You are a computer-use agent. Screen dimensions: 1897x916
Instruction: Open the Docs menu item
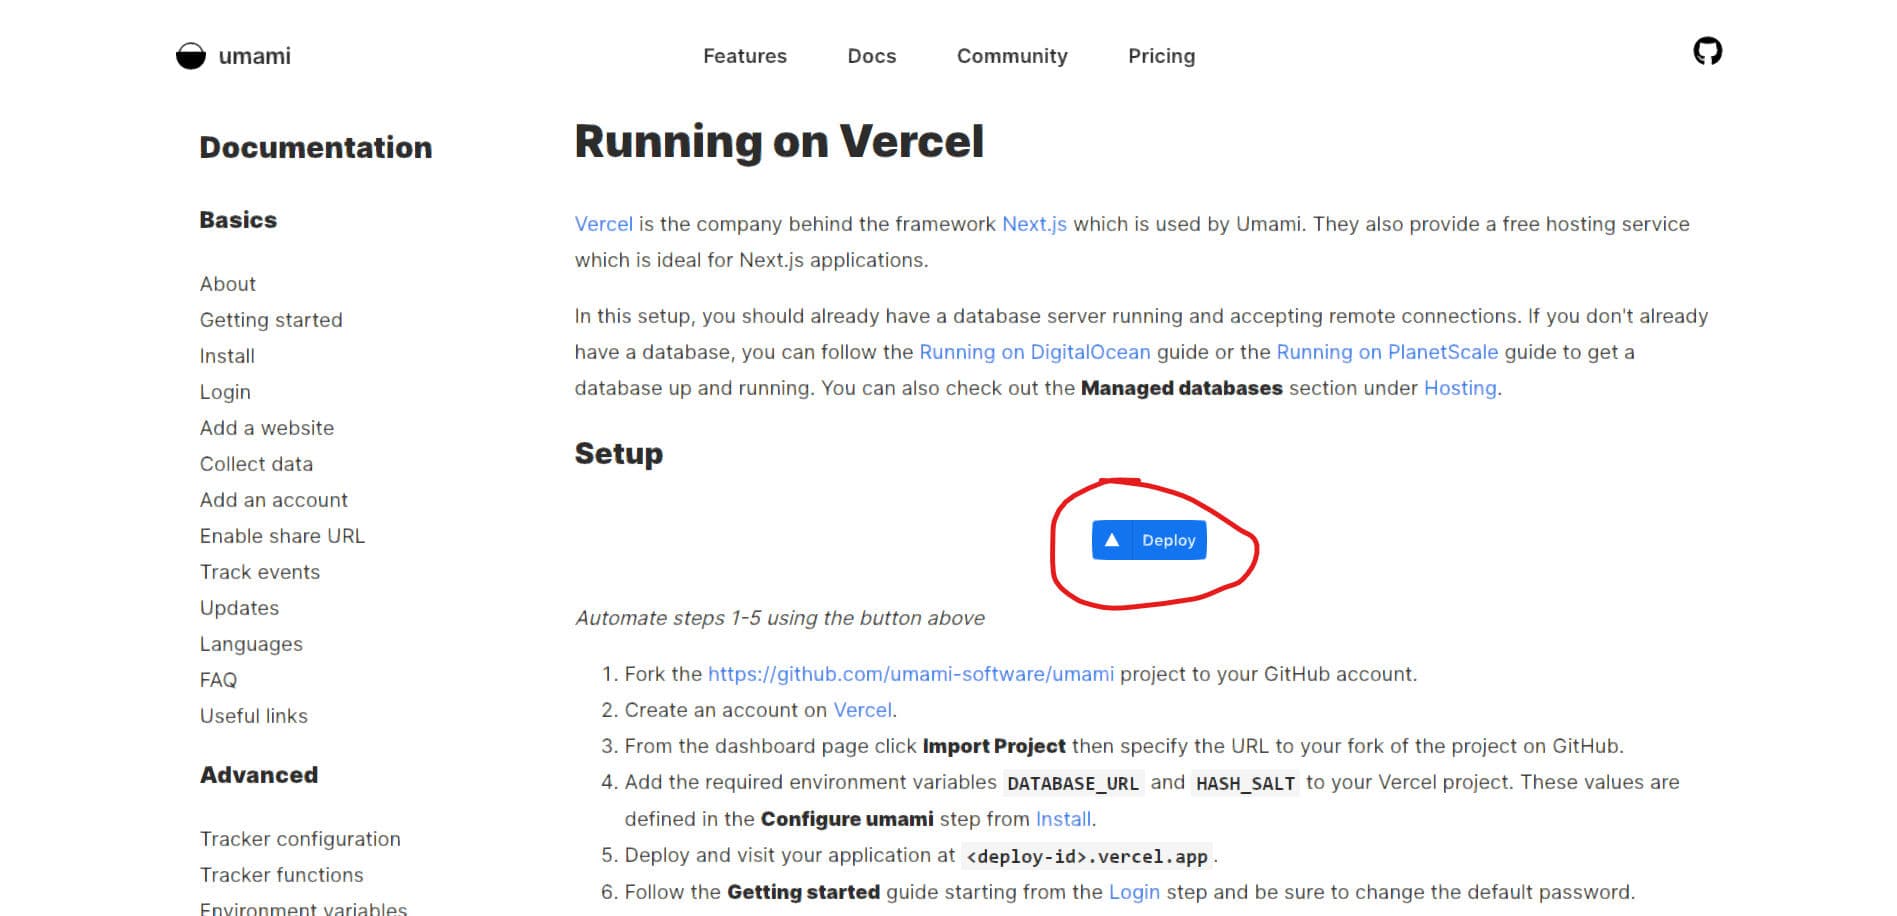tap(871, 56)
